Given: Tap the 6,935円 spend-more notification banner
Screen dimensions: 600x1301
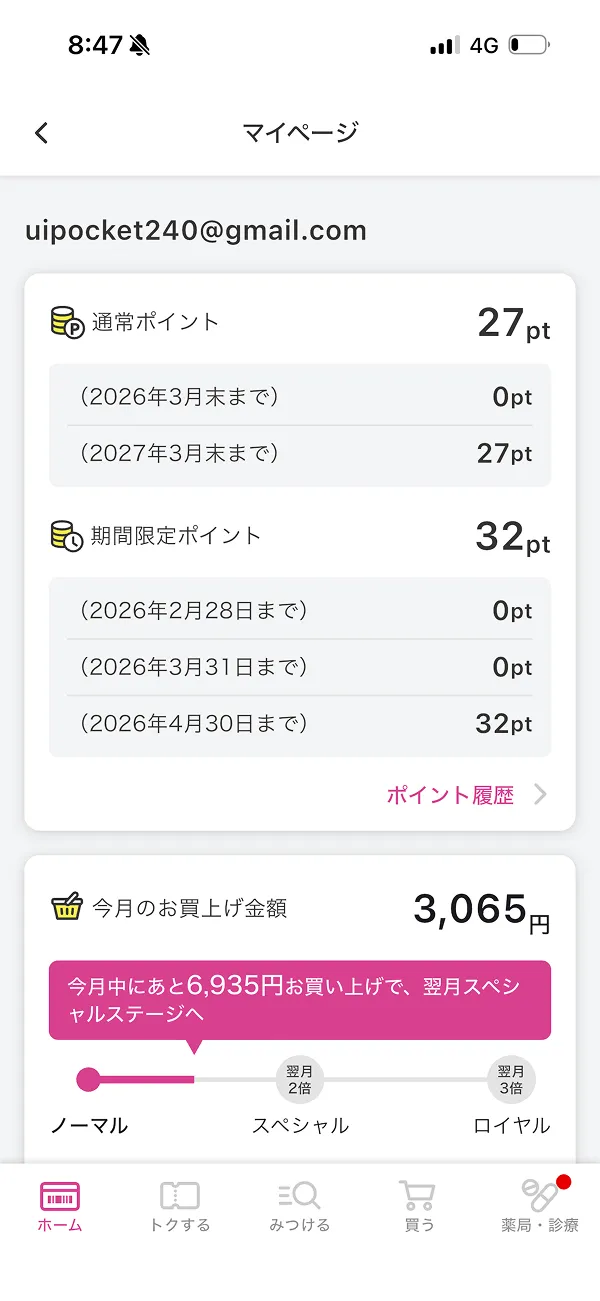Looking at the screenshot, I should coord(298,999).
